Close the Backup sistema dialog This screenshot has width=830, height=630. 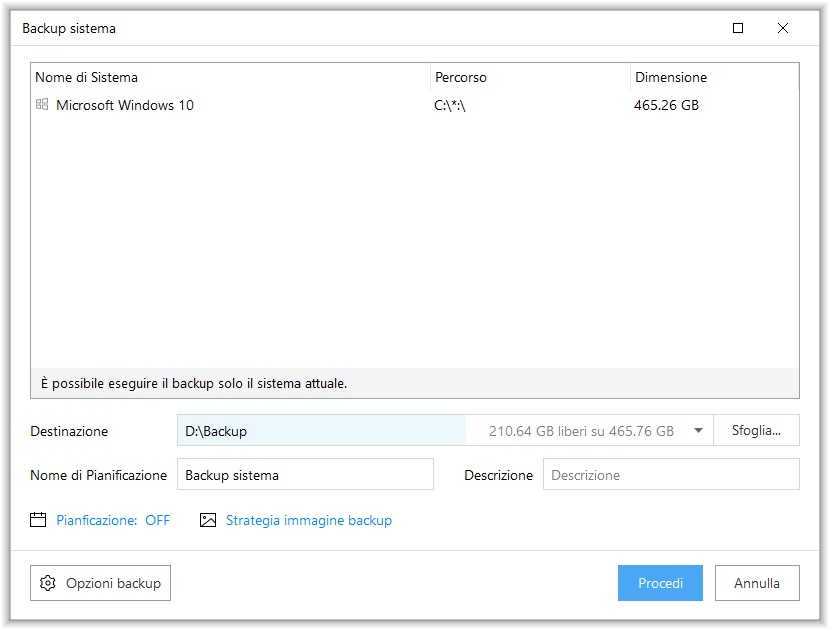(783, 28)
